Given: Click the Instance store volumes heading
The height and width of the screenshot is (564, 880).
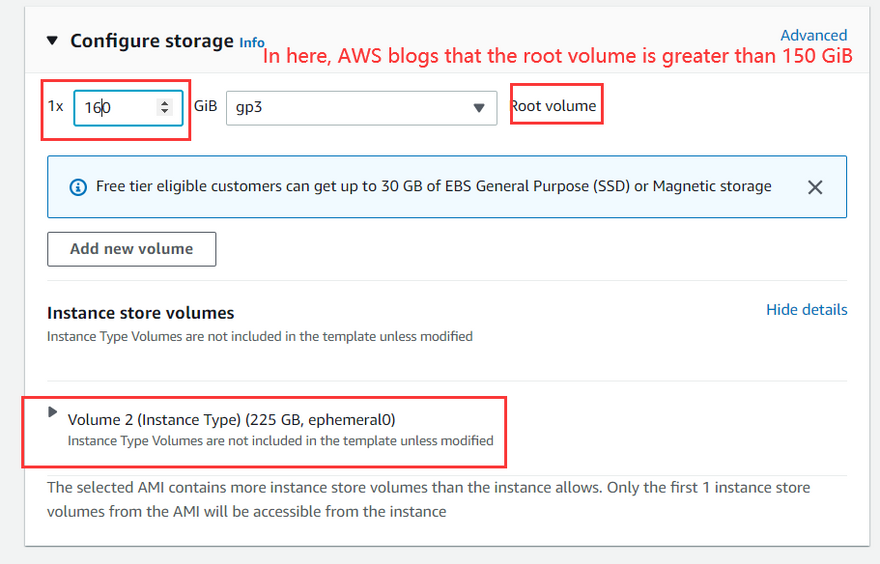Looking at the screenshot, I should 141,313.
